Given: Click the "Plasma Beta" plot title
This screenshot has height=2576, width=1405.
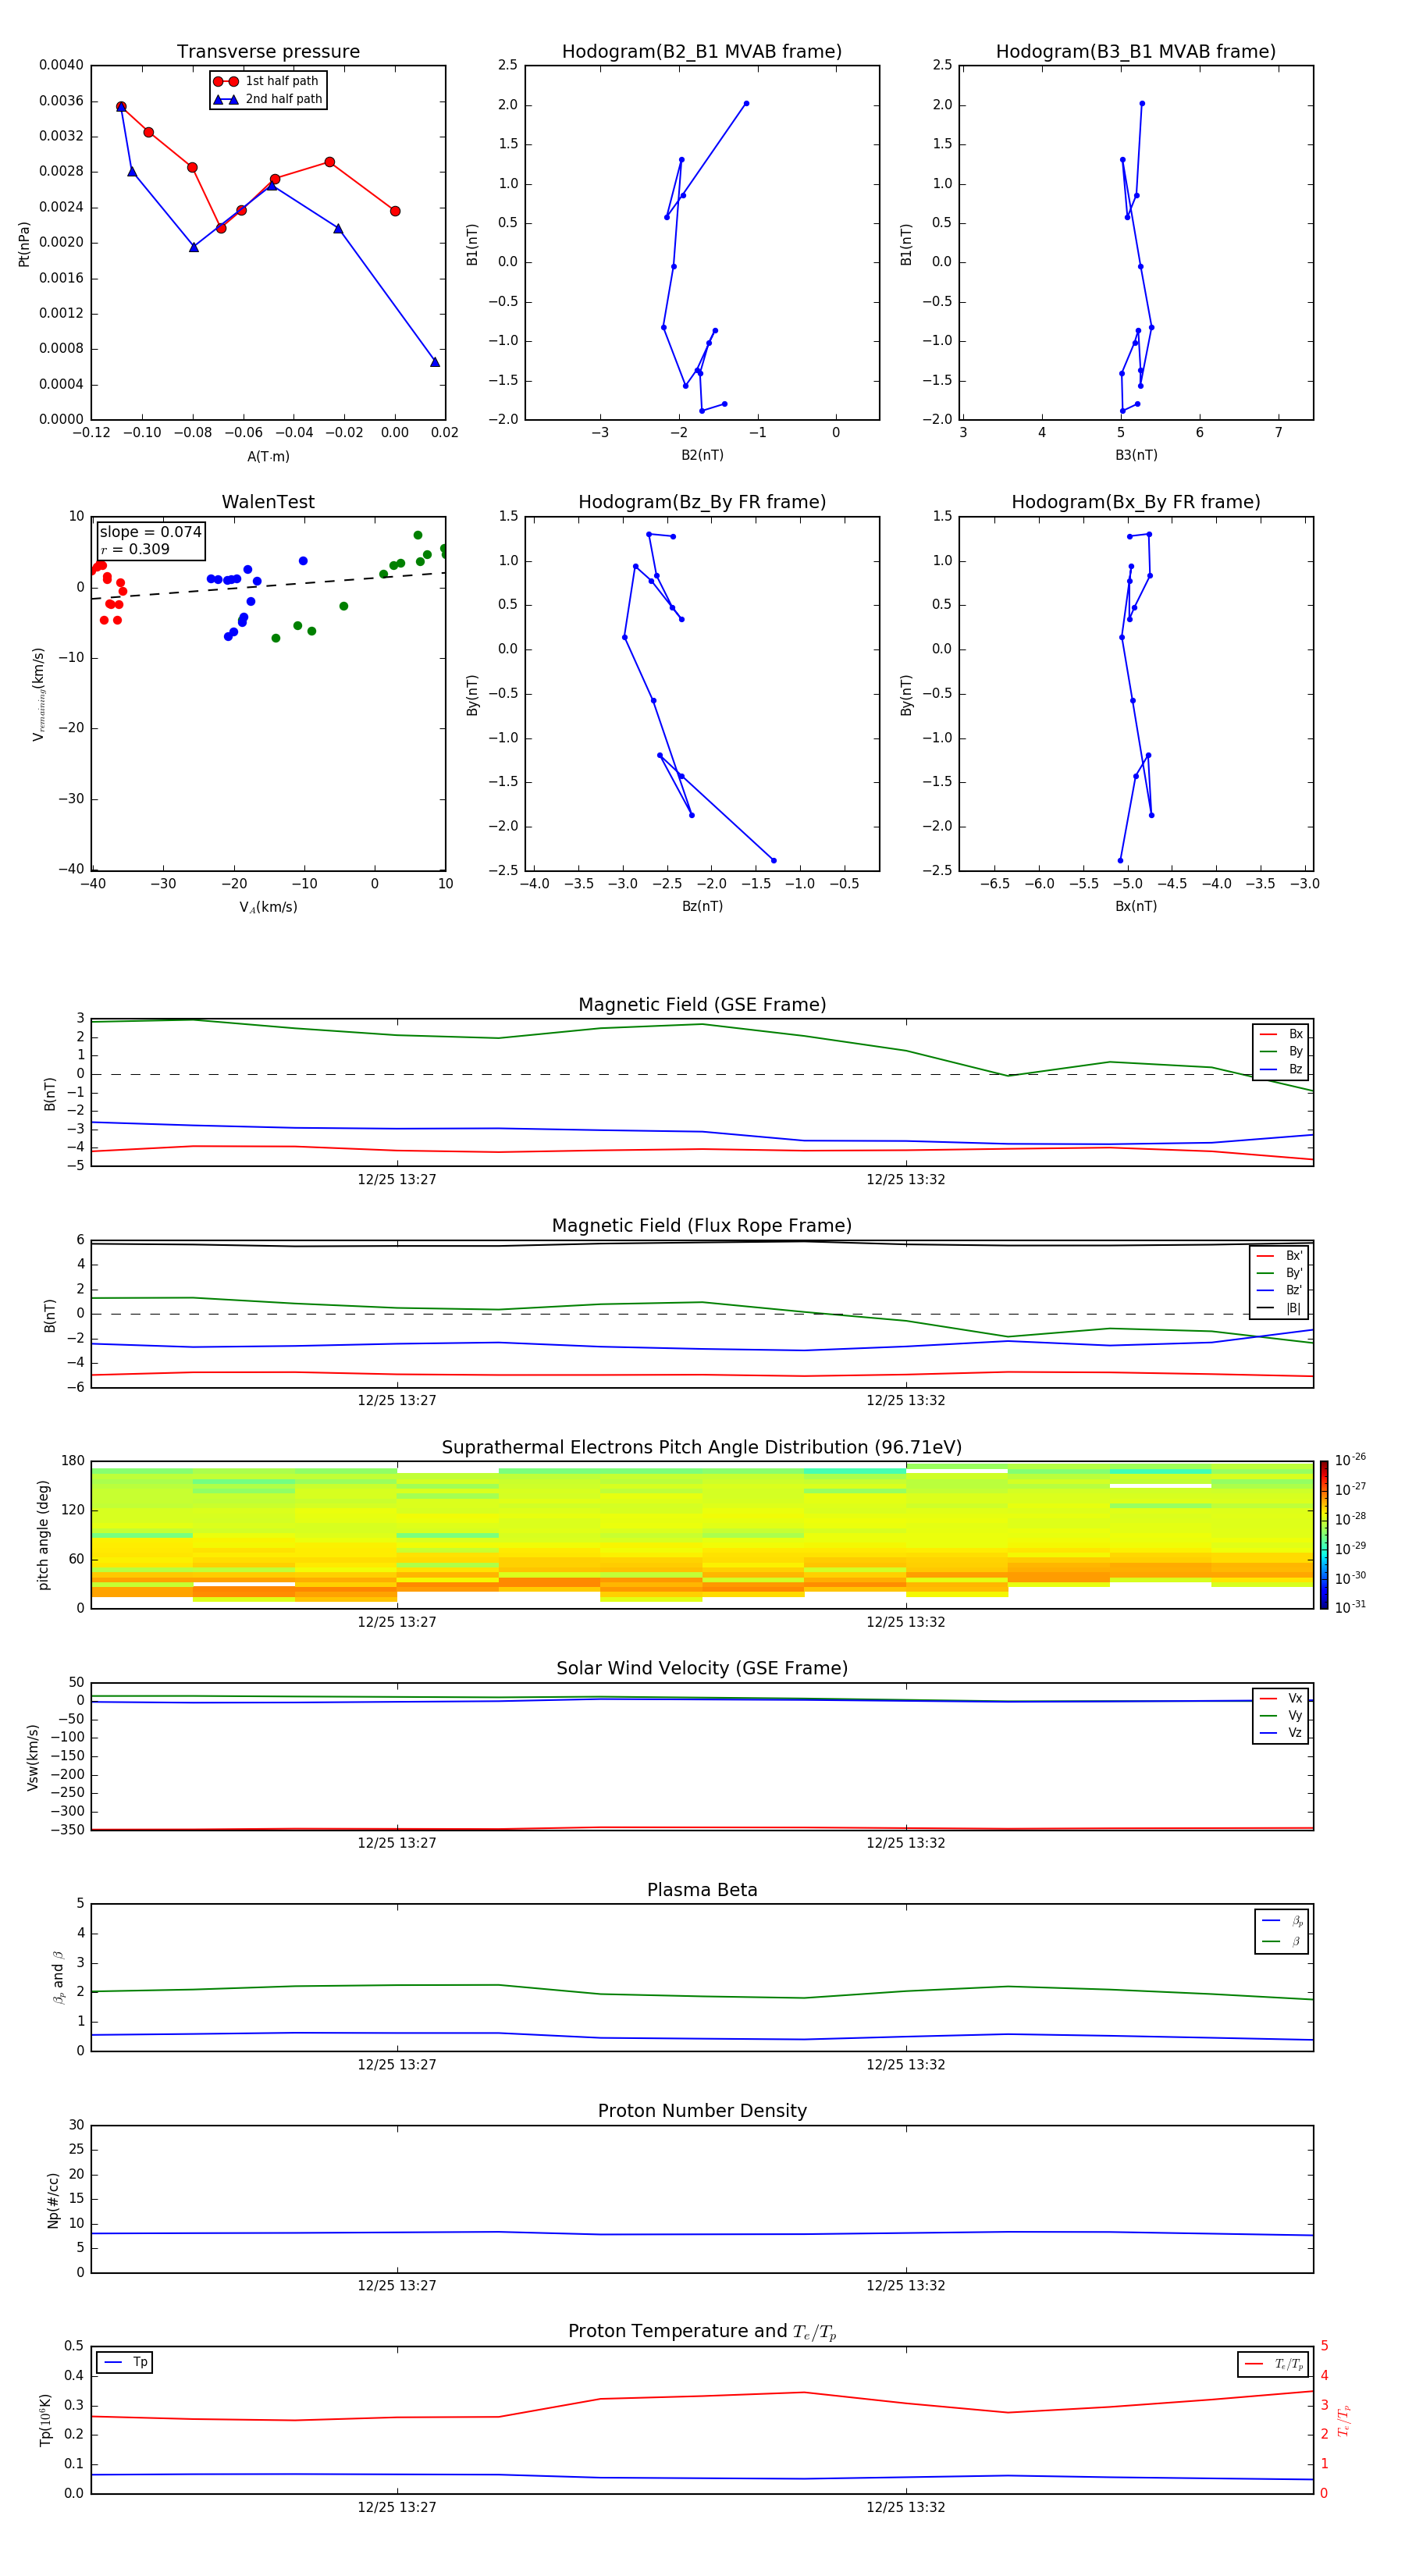Looking at the screenshot, I should (x=702, y=1890).
